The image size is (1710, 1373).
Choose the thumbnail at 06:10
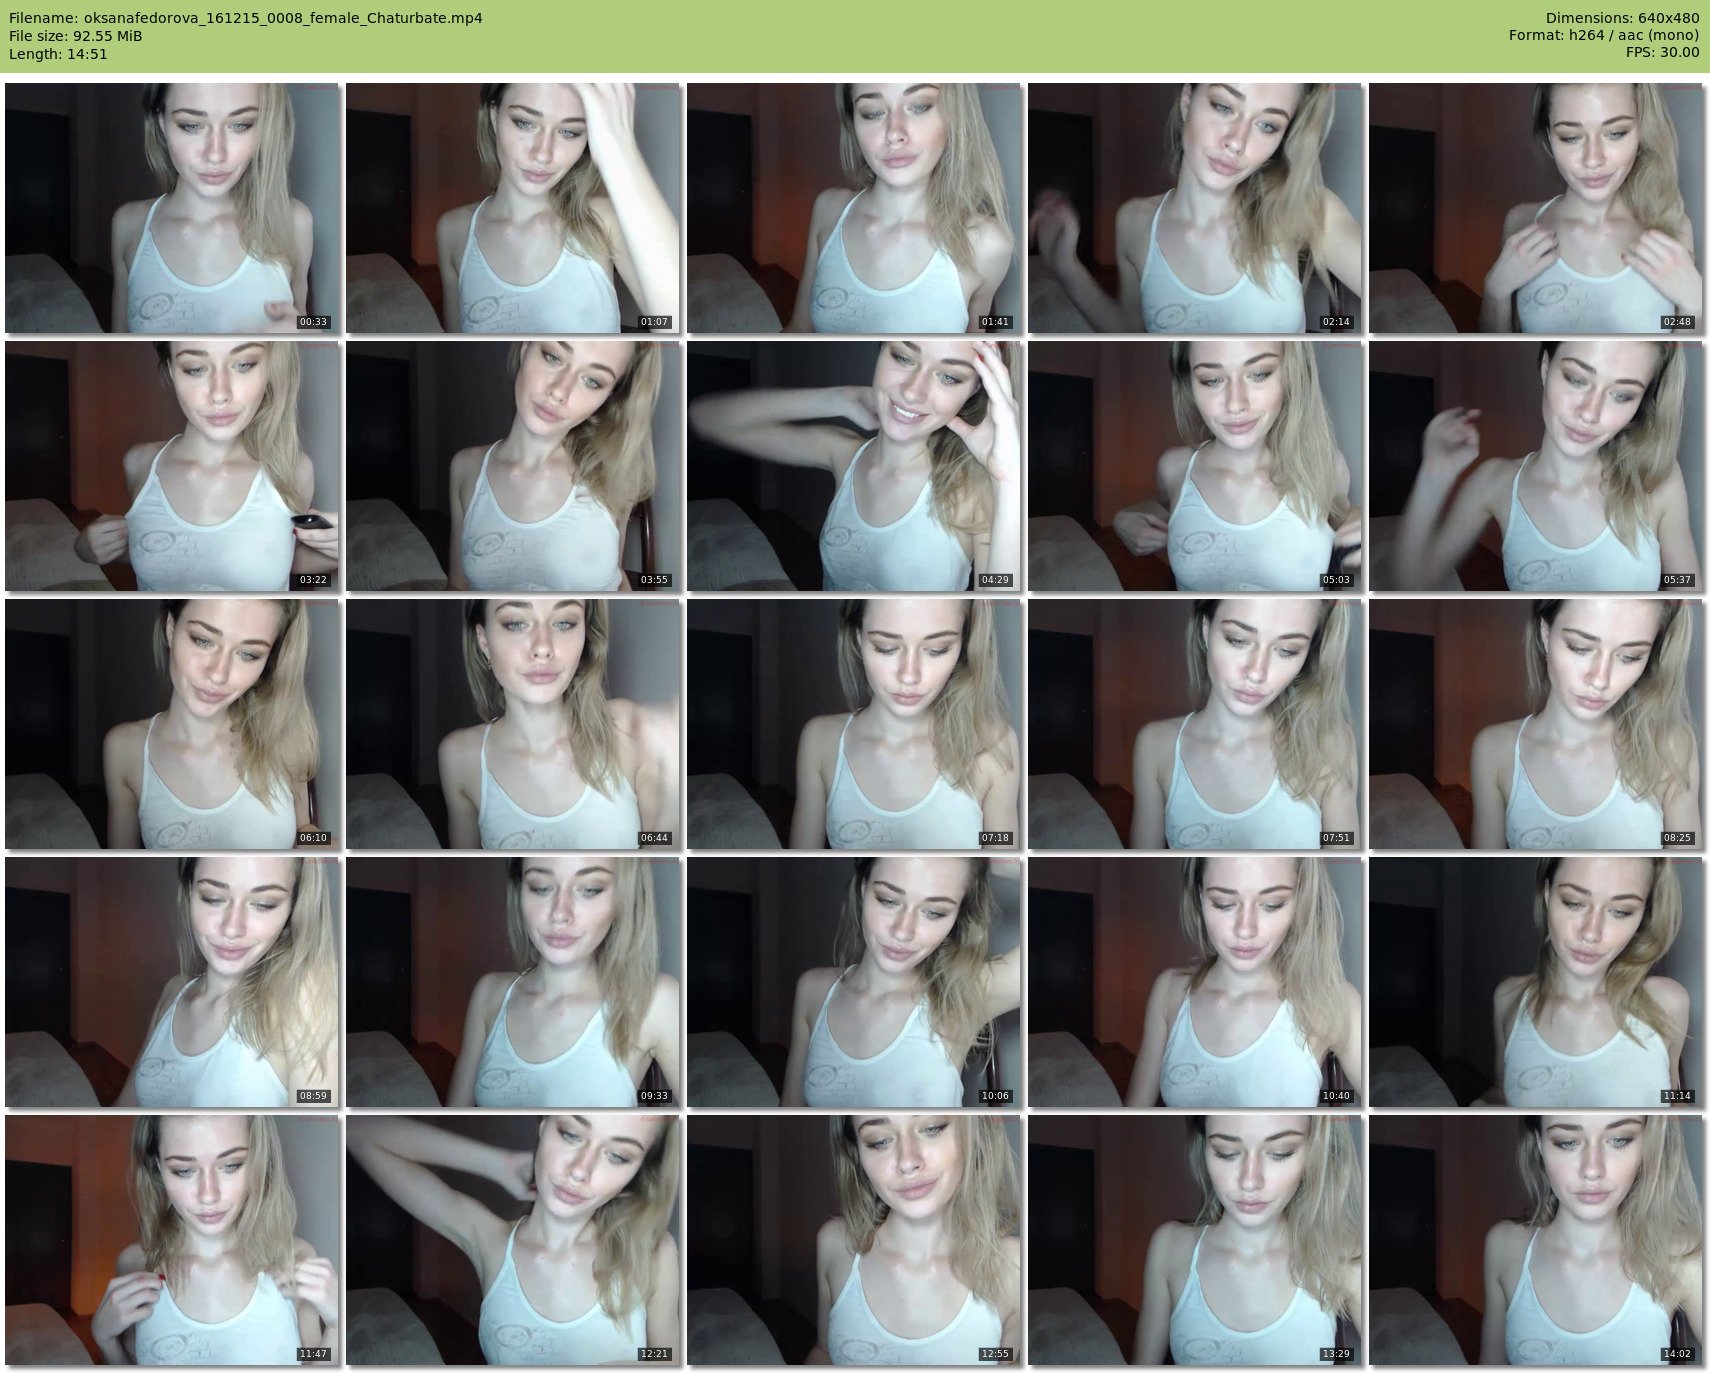pos(172,724)
